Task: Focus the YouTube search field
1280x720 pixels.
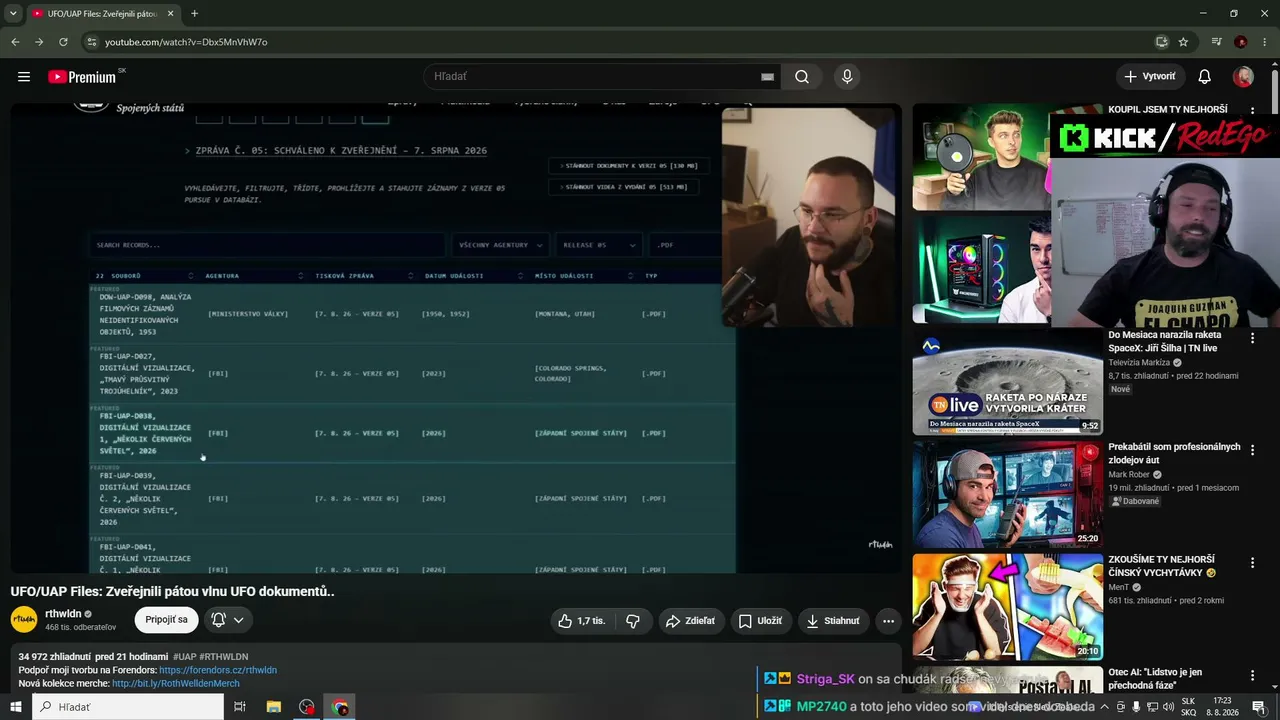Action: [x=590, y=77]
